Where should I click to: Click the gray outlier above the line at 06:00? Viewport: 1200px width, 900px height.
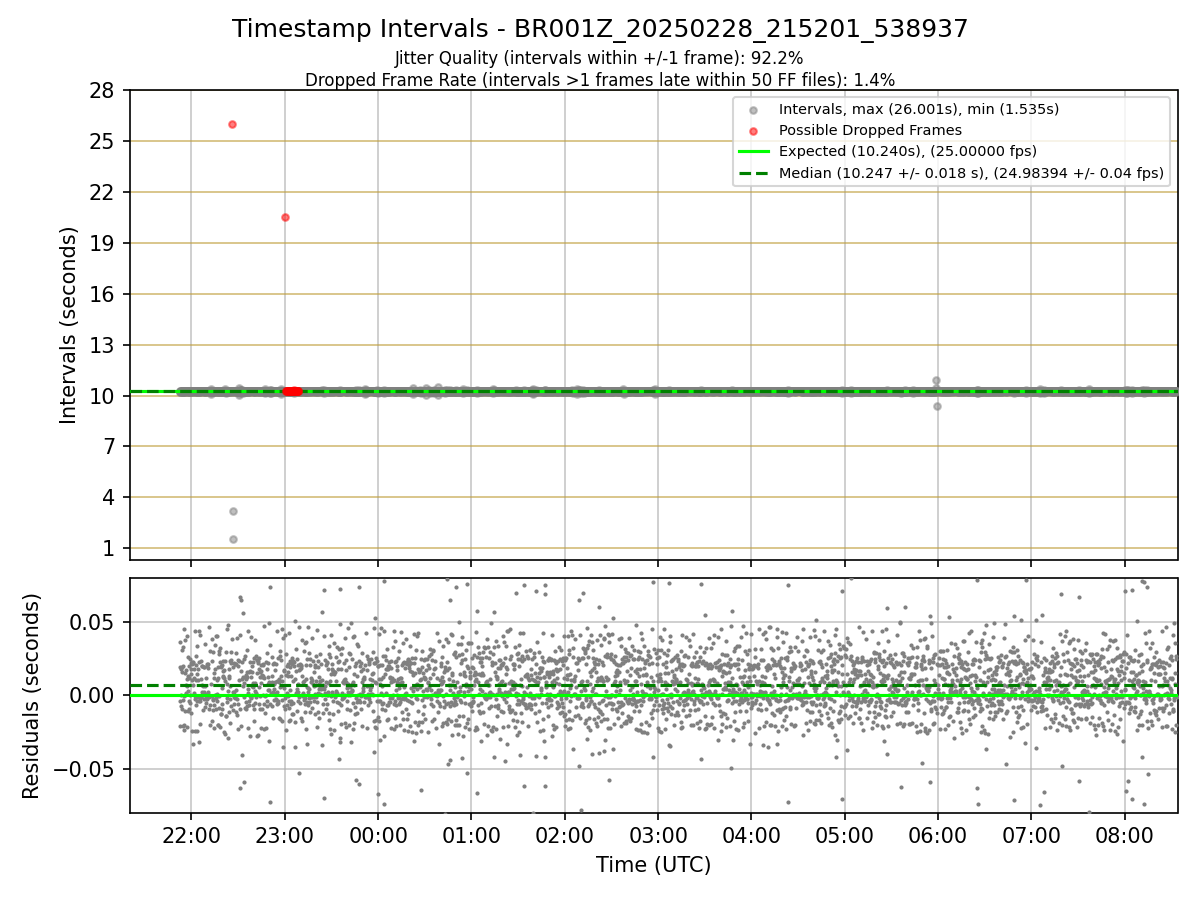[936, 381]
